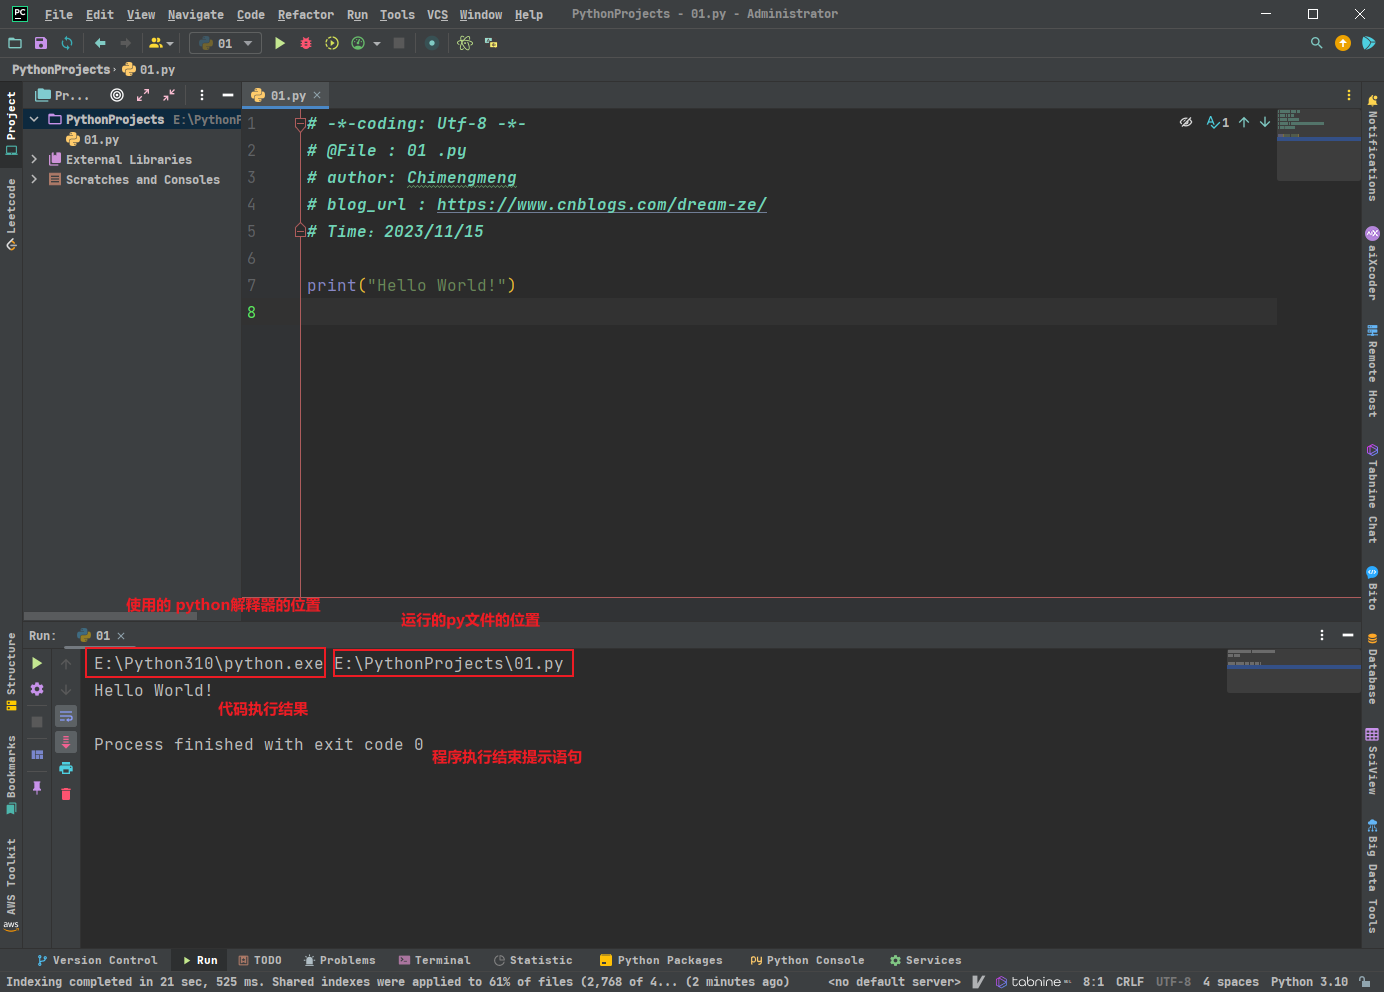Viewport: 1384px width, 992px height.
Task: Expand the arrow beside the profiler icon
Action: (377, 43)
